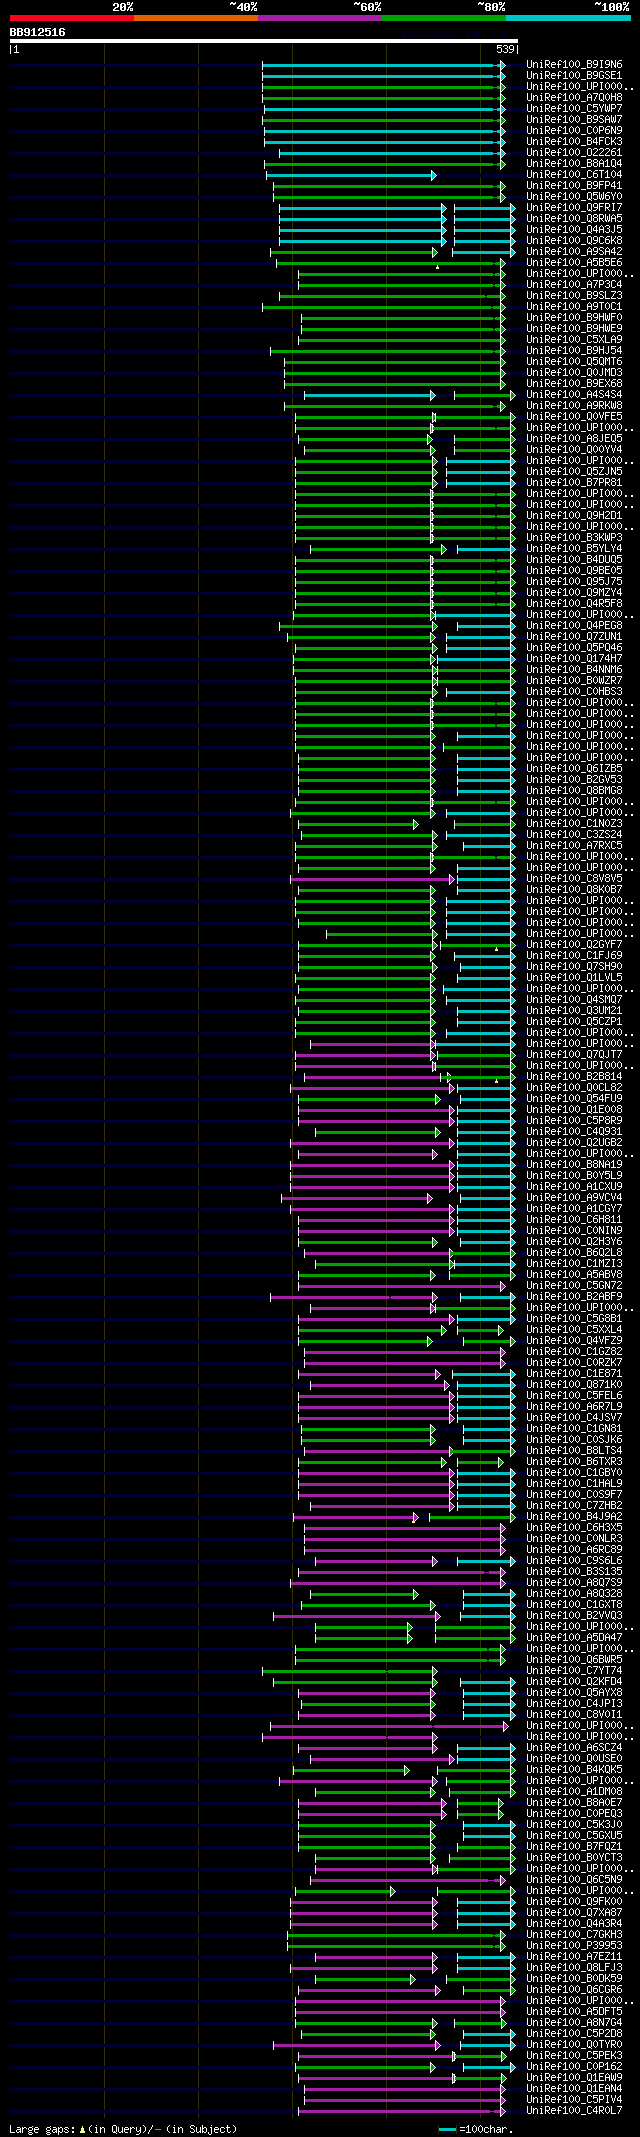Open hit UniRef100_B9GSE1
This screenshot has width=640, height=2137.
coord(574,75)
